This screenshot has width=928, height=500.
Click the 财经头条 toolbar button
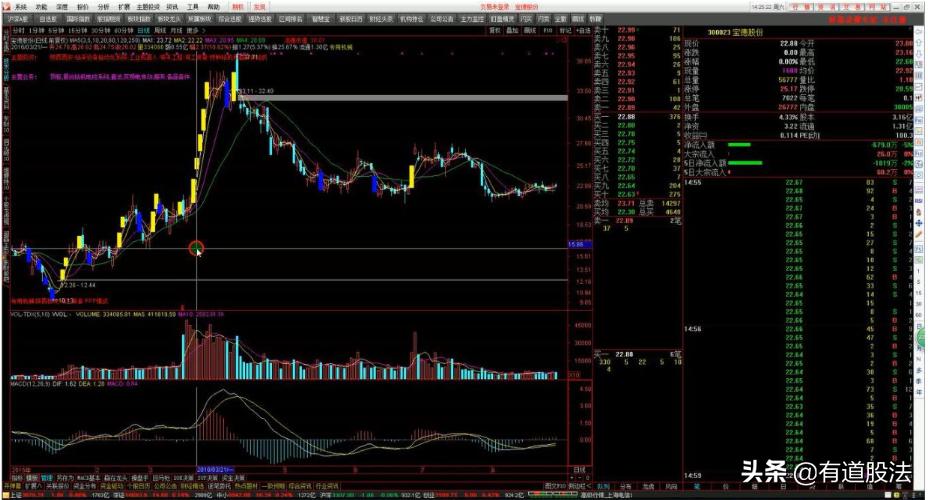(381, 20)
